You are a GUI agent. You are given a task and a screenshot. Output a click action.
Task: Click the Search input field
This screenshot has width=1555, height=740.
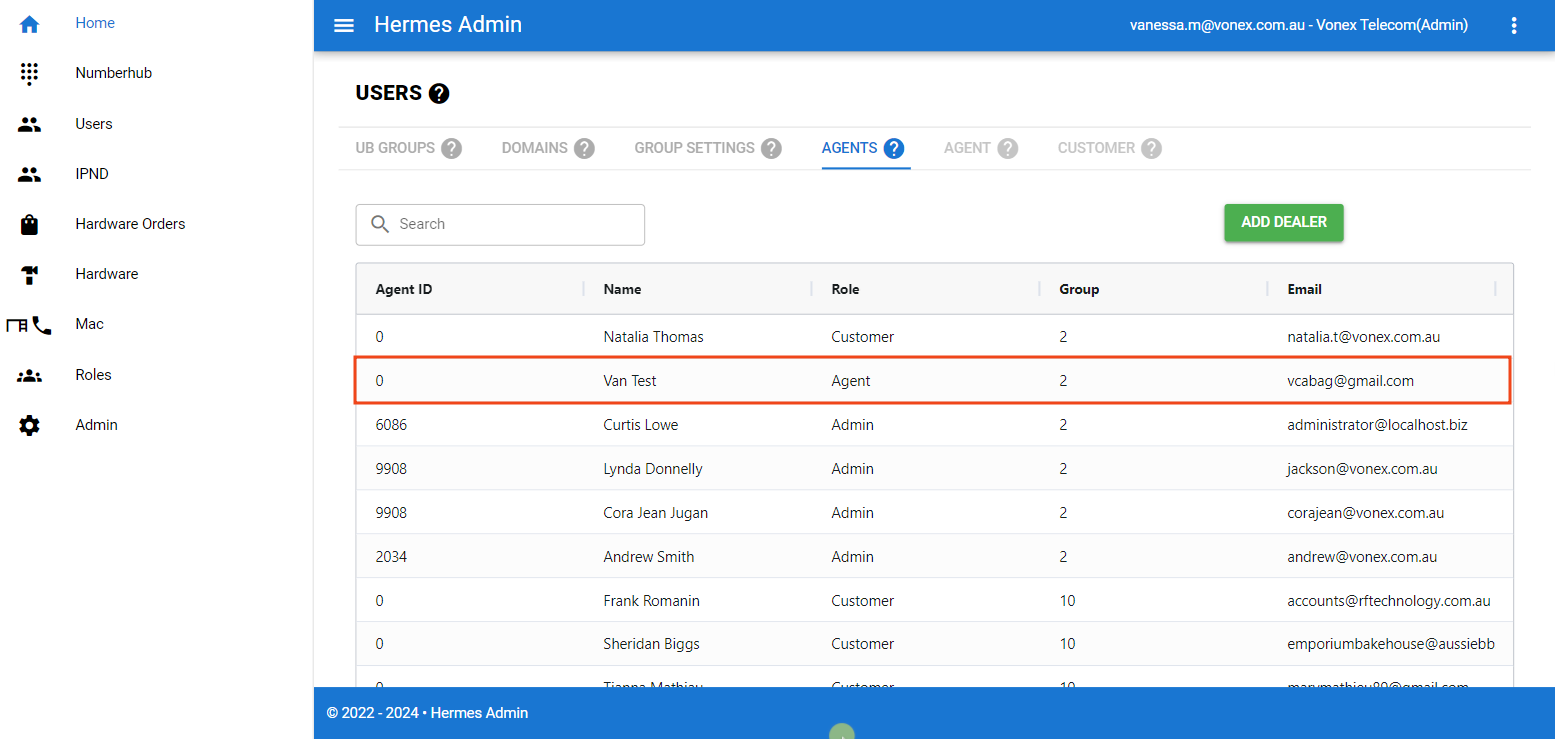[x=500, y=225]
